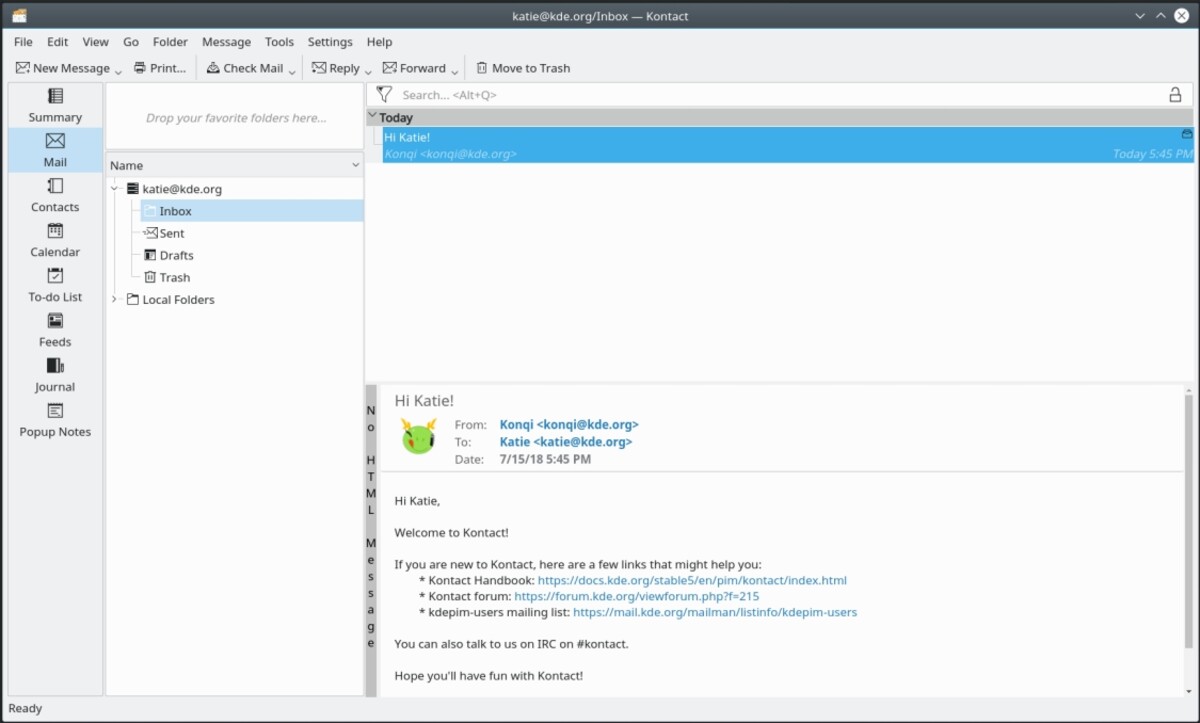Click the Forward toolbar button
Viewport: 1200px width, 723px height.
(414, 68)
